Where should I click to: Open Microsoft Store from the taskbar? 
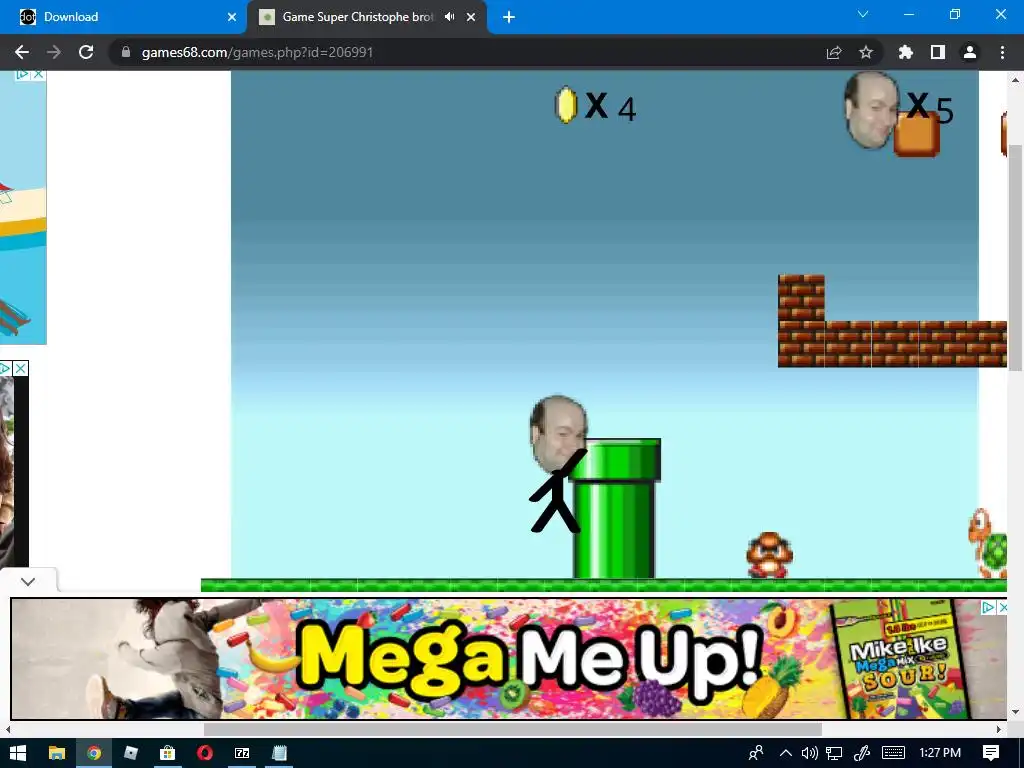[168, 753]
